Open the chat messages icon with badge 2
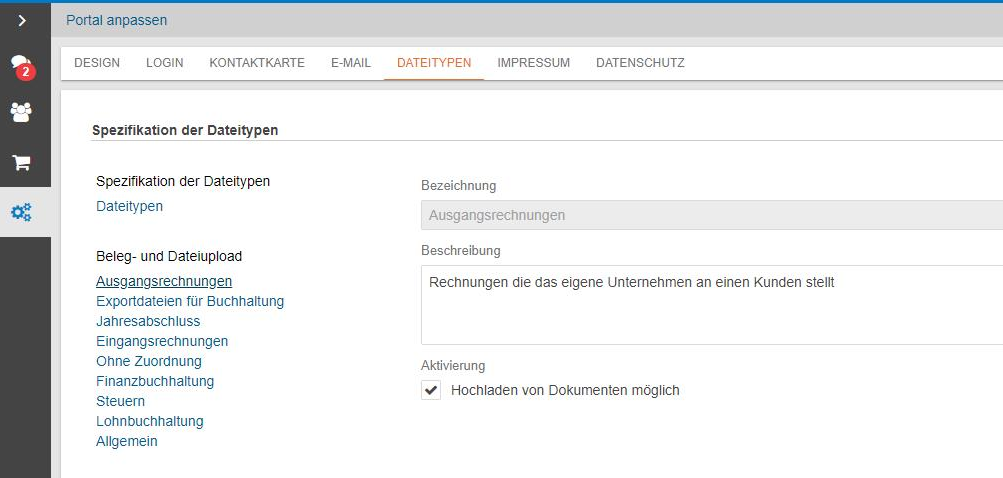The width and height of the screenshot is (1003, 478). coord(22,67)
